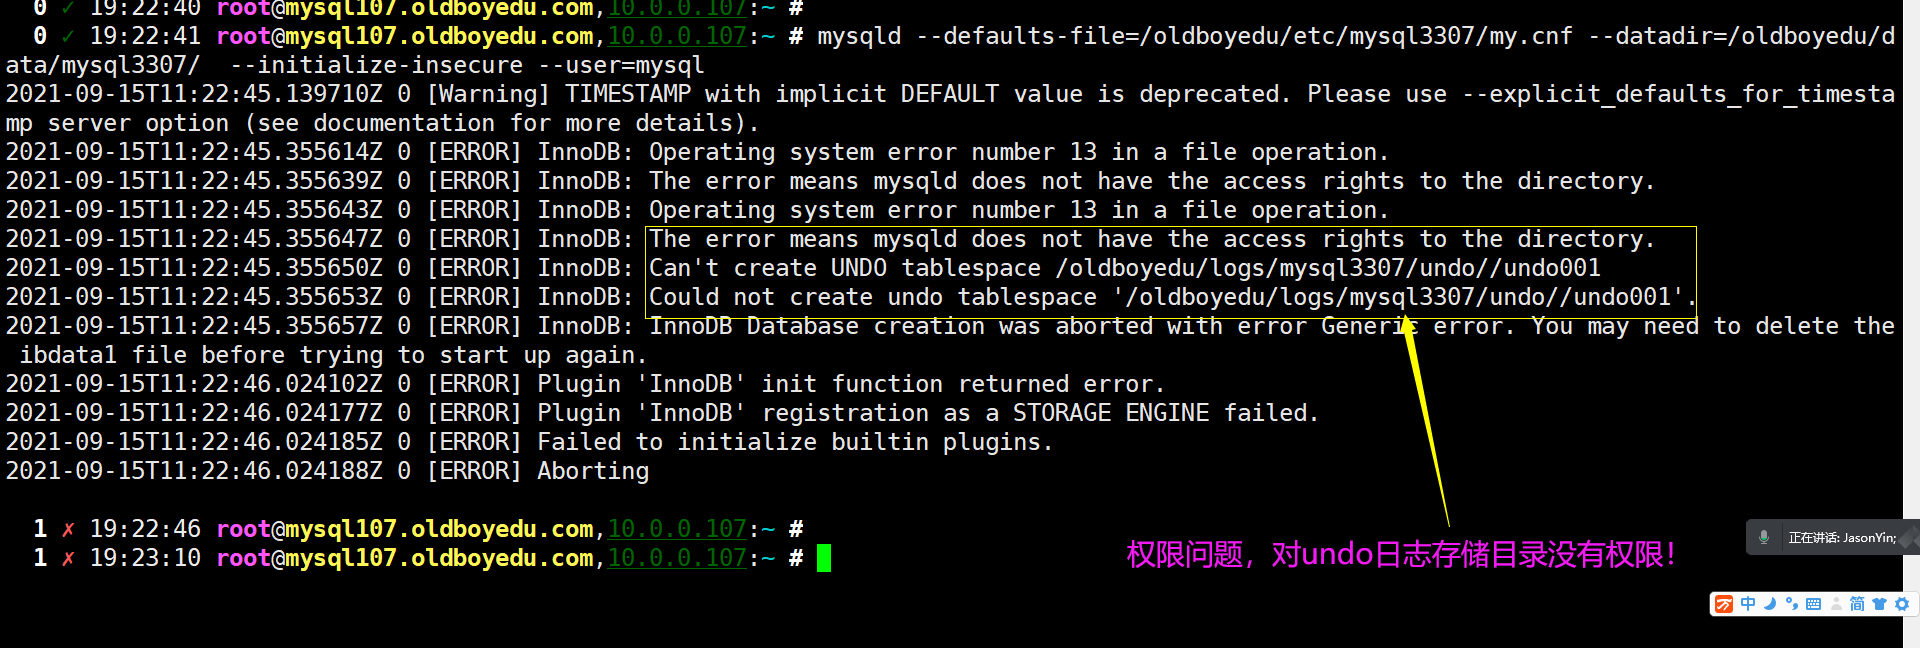
Task: Switch full/half punctuation mode on IME bar
Action: (1792, 604)
